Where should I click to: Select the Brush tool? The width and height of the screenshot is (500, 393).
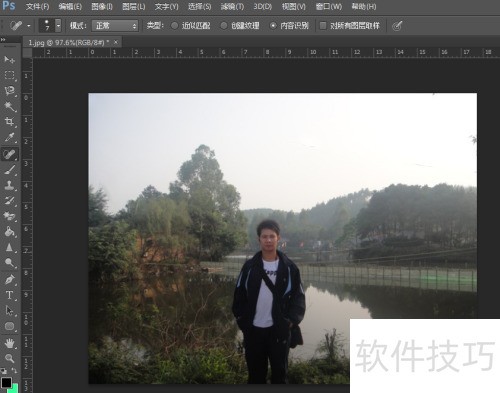(9, 170)
